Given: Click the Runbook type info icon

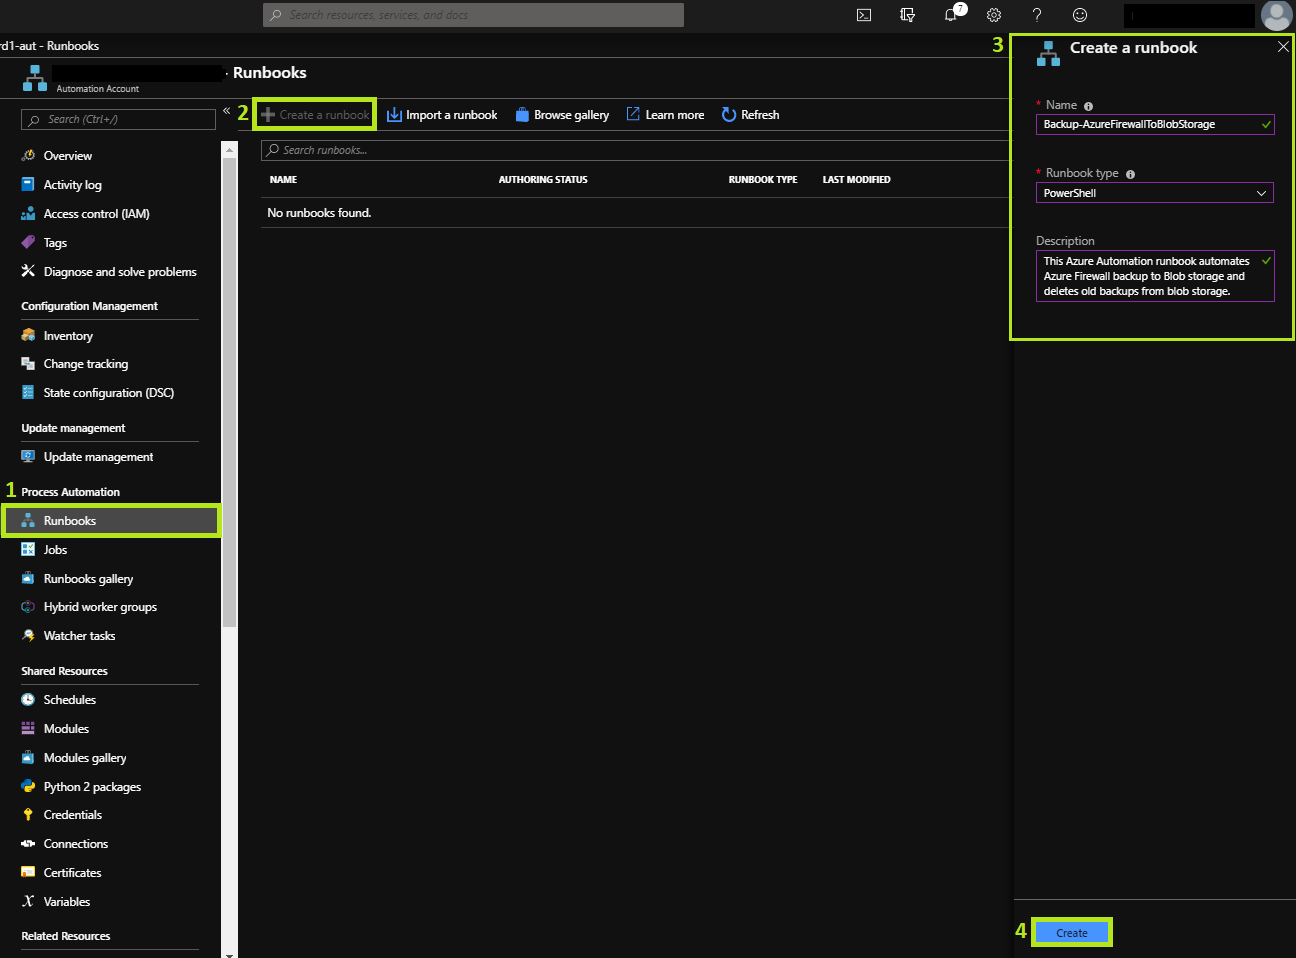Looking at the screenshot, I should click(x=1131, y=174).
